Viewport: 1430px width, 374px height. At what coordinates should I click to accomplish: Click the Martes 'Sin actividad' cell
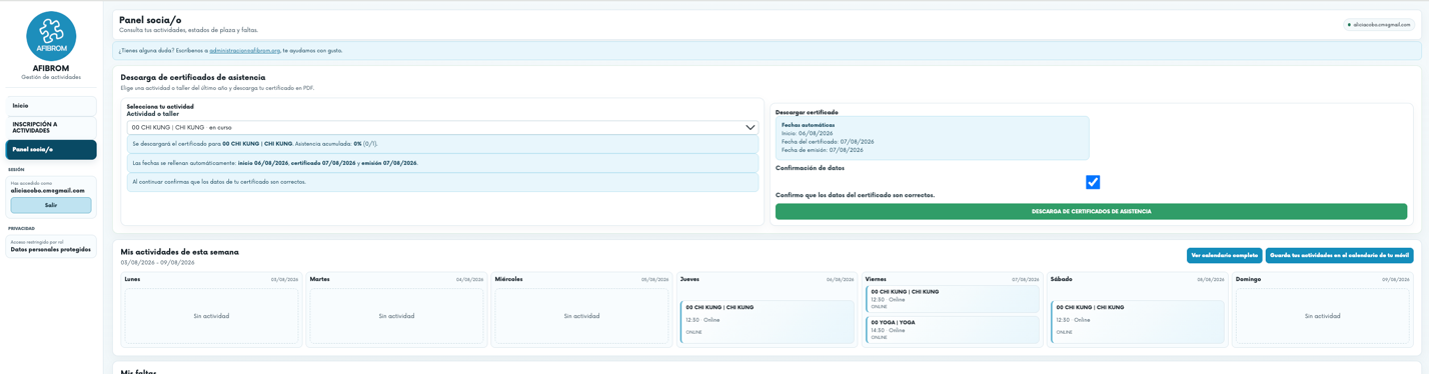click(396, 316)
